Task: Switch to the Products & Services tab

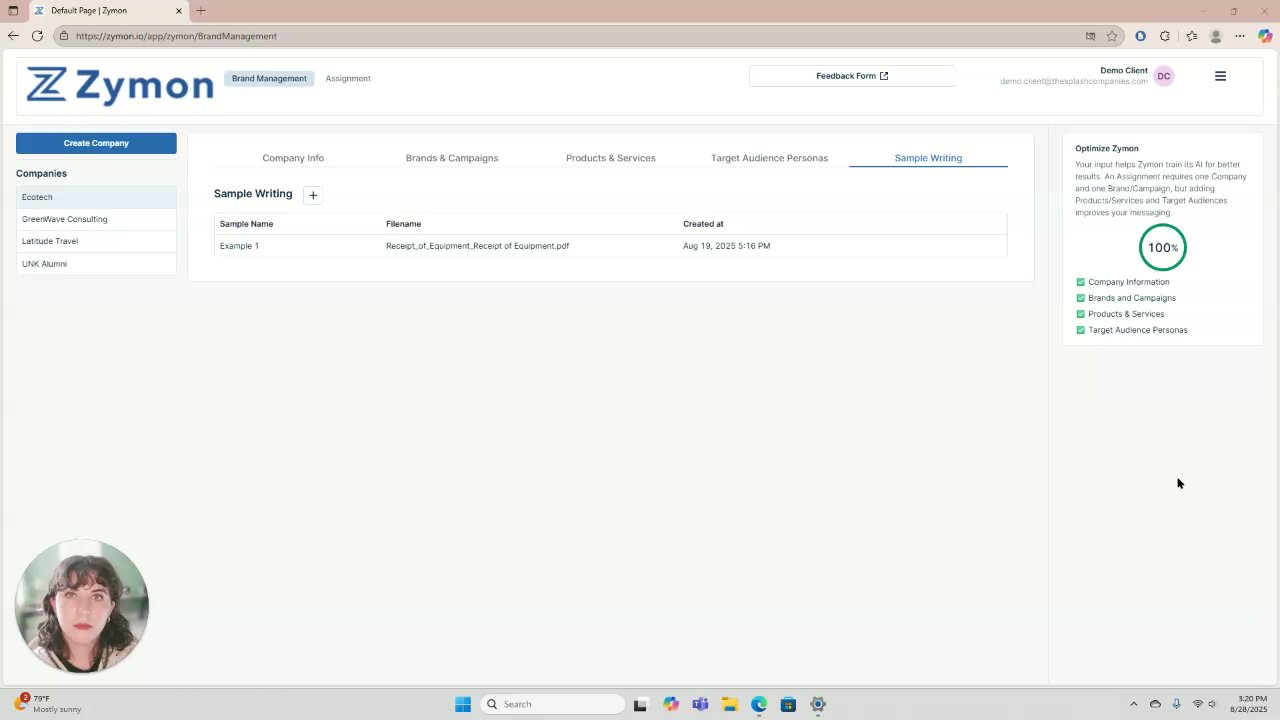Action: pyautogui.click(x=611, y=158)
